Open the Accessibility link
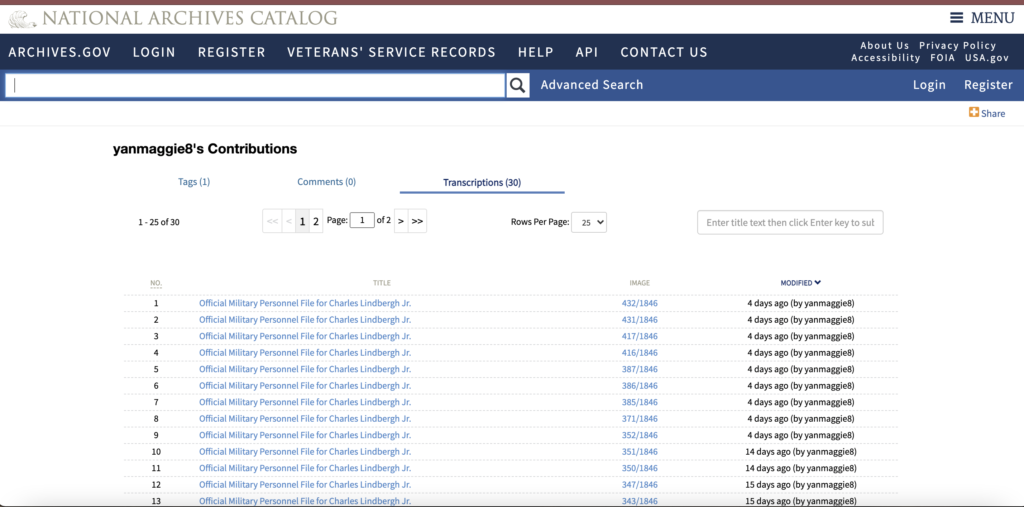The height and width of the screenshot is (507, 1024). (886, 58)
